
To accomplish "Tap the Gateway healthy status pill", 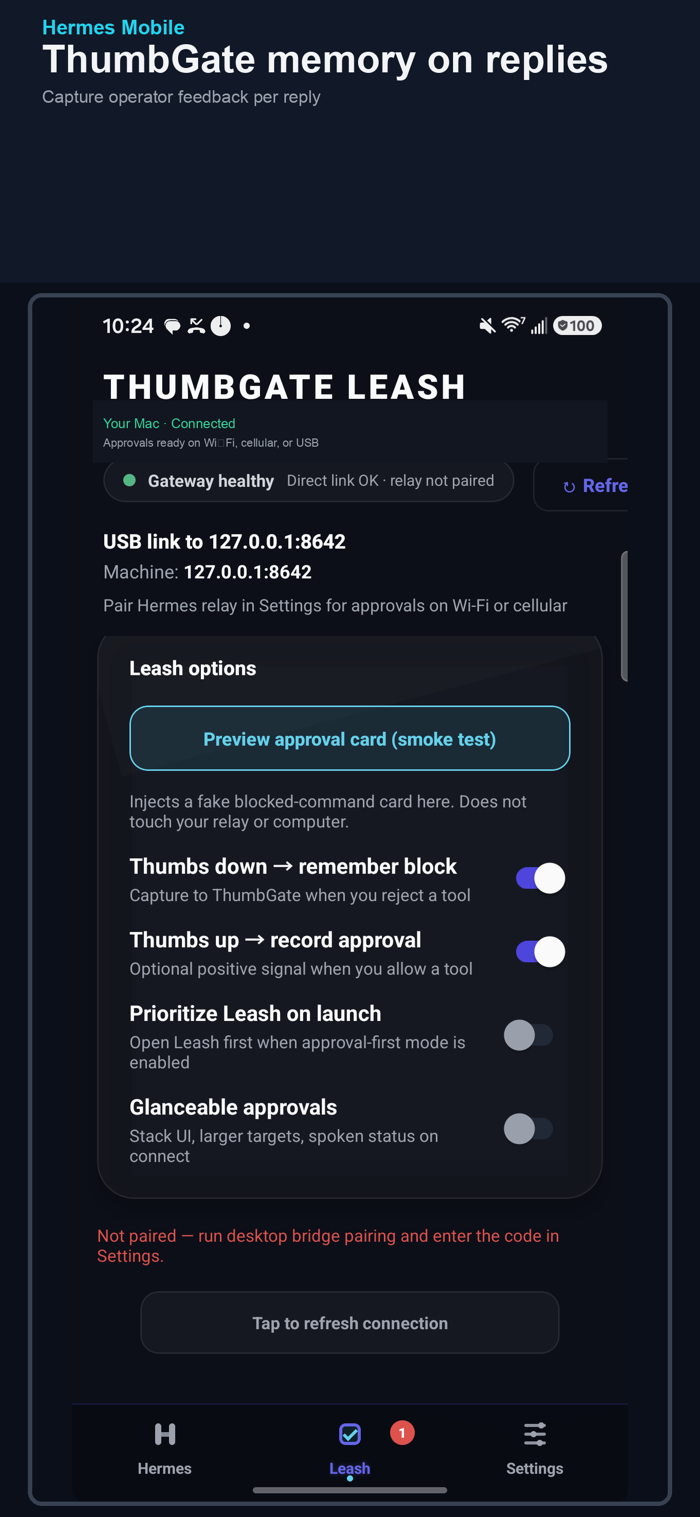I will (x=309, y=480).
